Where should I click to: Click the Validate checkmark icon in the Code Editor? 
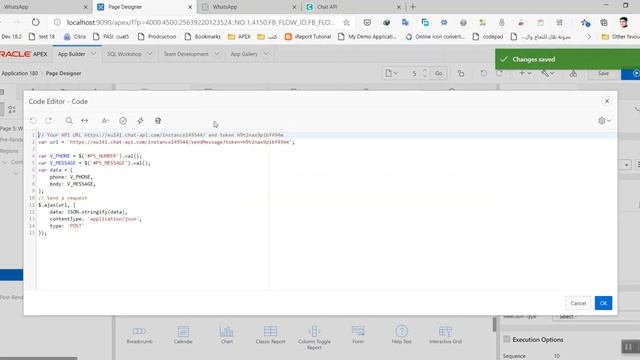123,120
